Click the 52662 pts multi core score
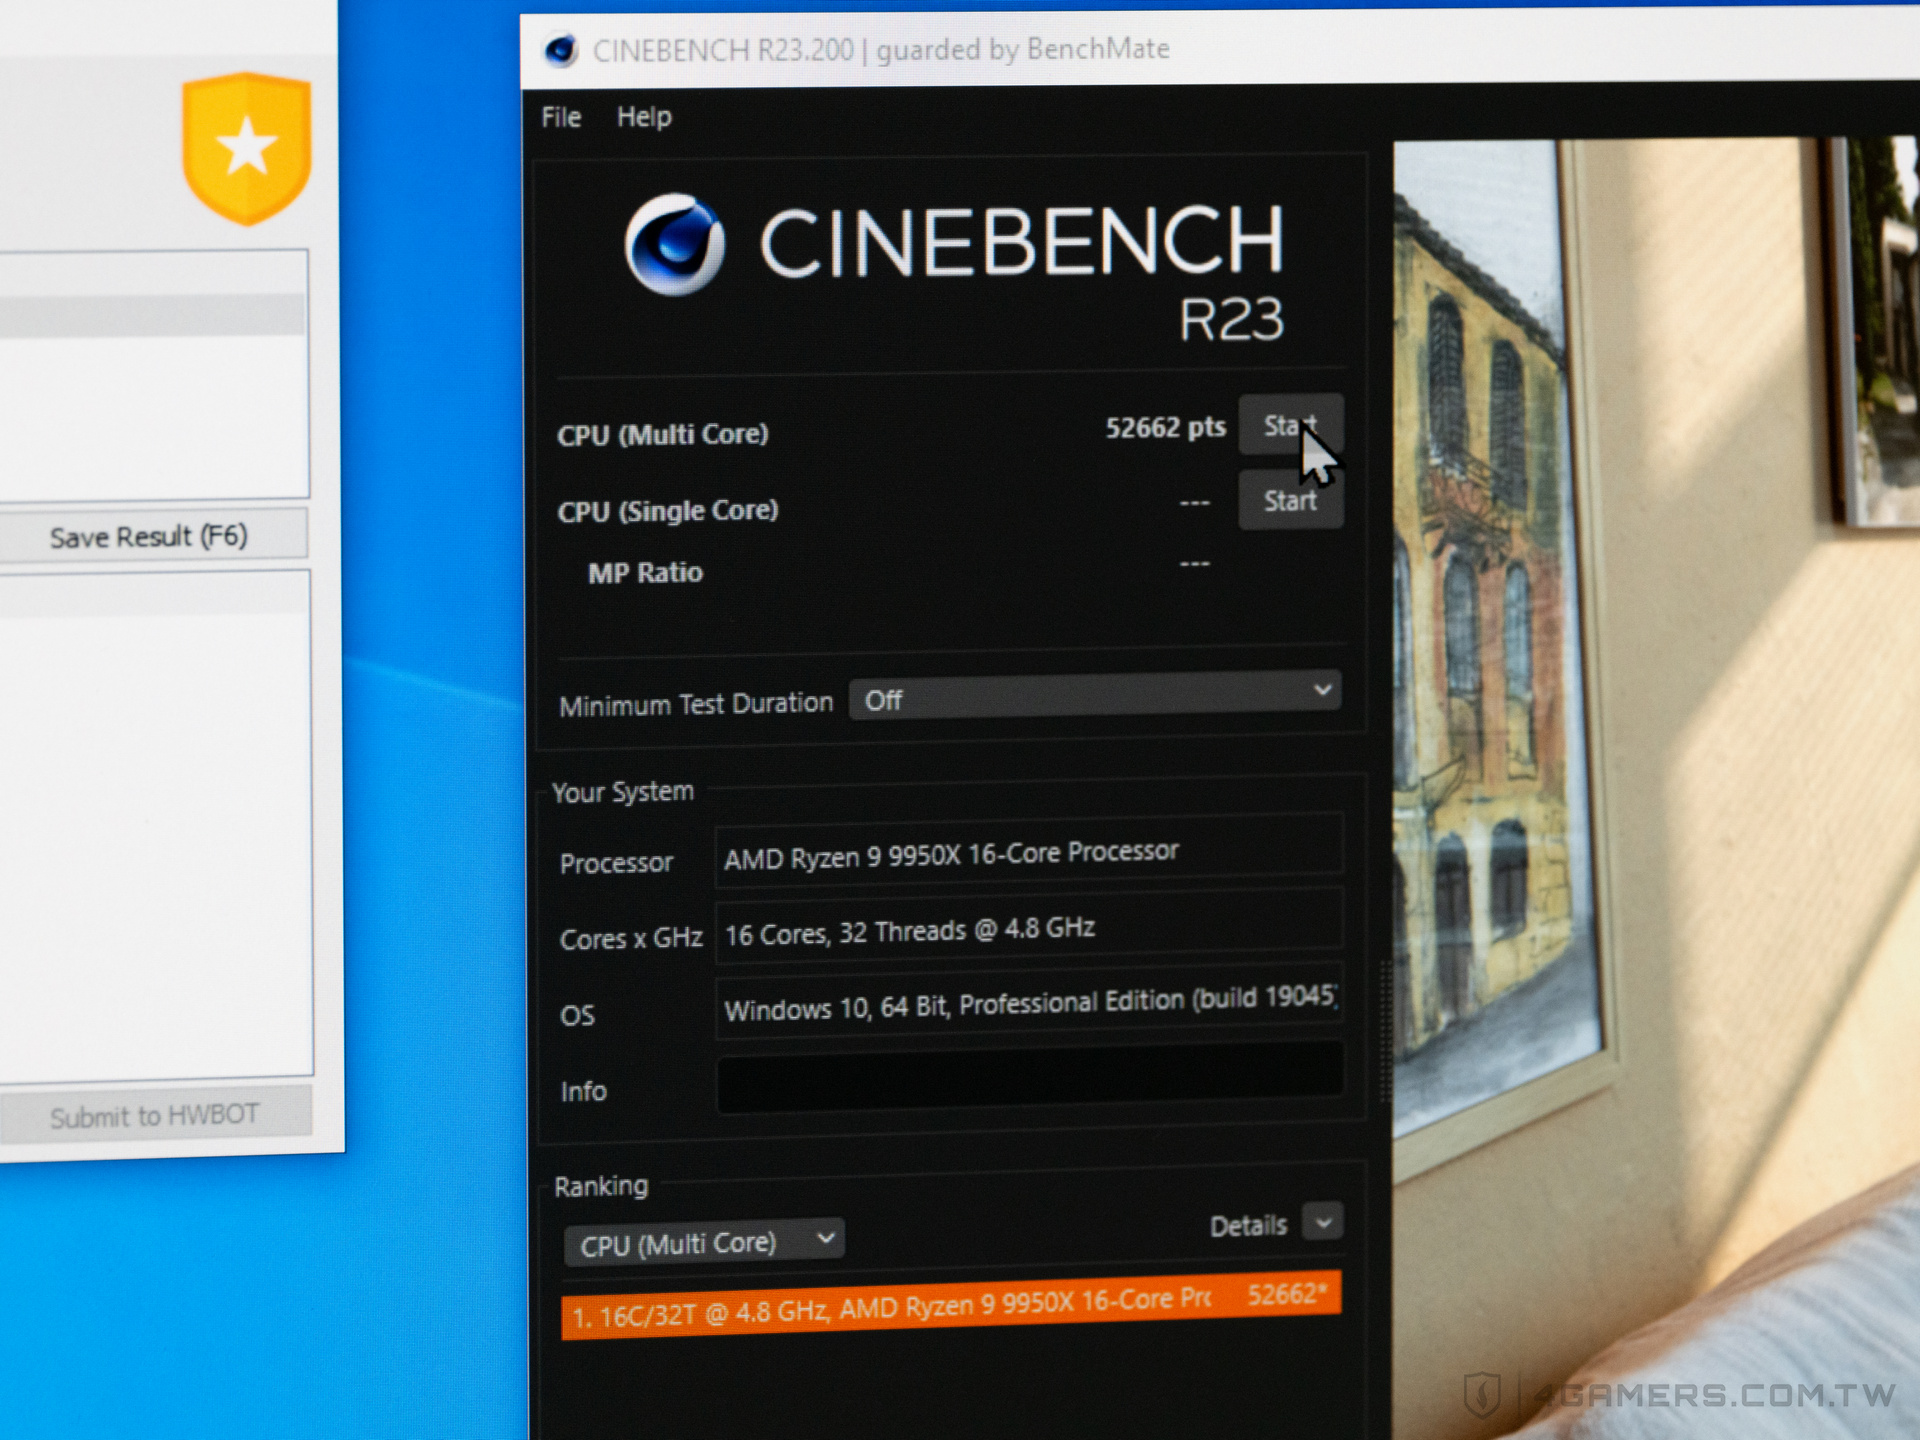Image resolution: width=1920 pixels, height=1440 pixels. (x=1165, y=428)
